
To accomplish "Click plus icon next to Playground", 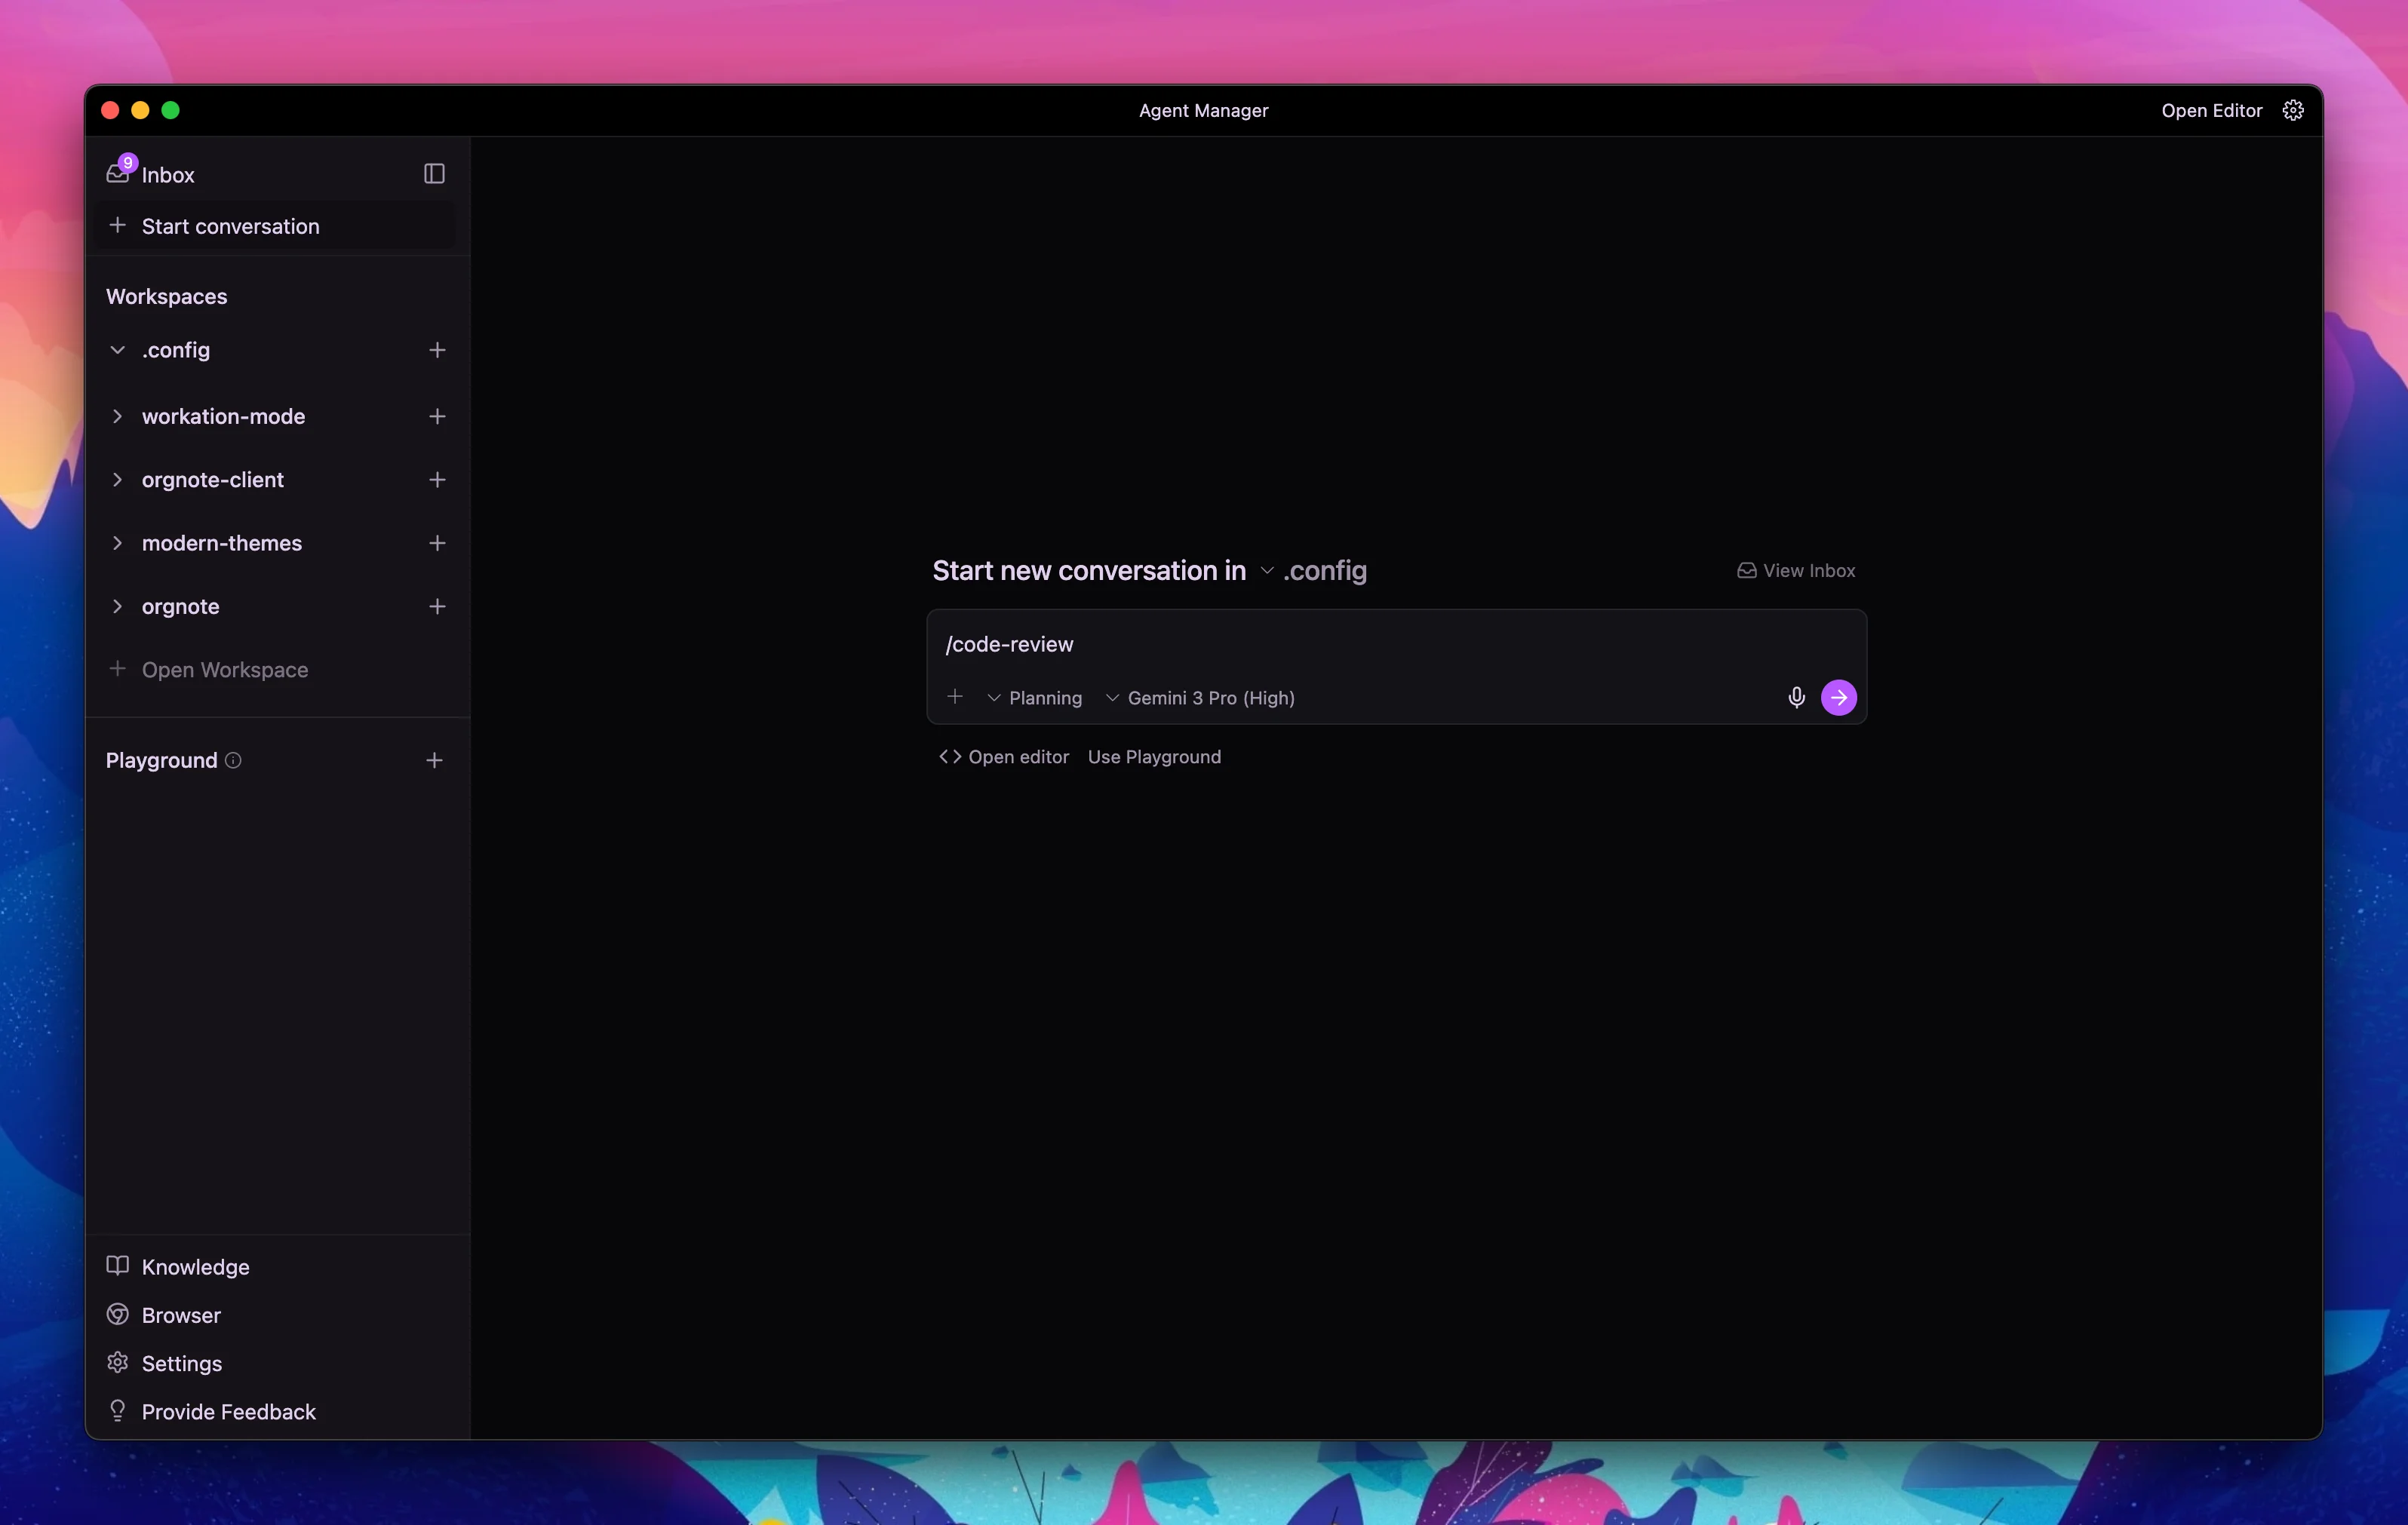I will (434, 760).
